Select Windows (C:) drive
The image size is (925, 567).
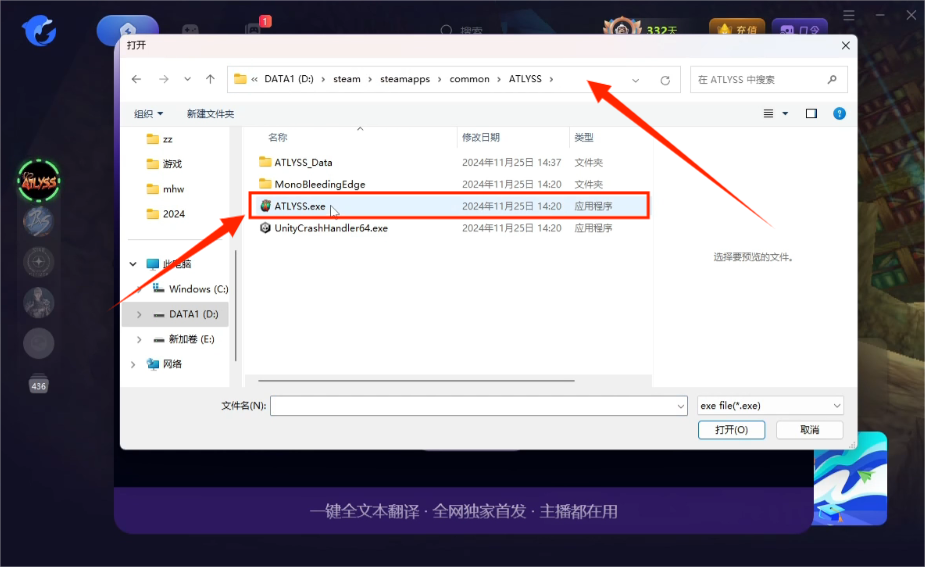point(190,289)
